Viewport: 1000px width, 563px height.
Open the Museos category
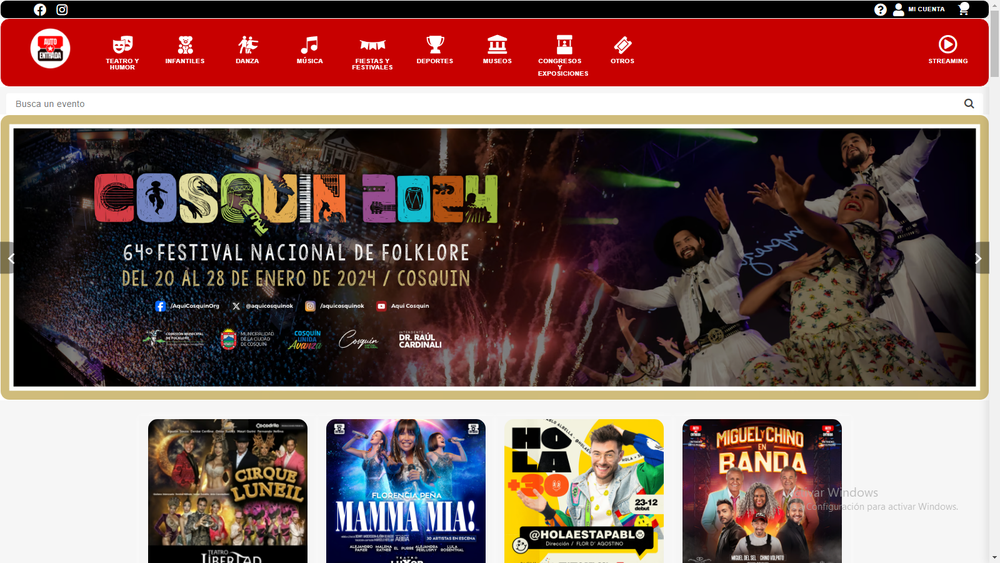pyautogui.click(x=497, y=50)
